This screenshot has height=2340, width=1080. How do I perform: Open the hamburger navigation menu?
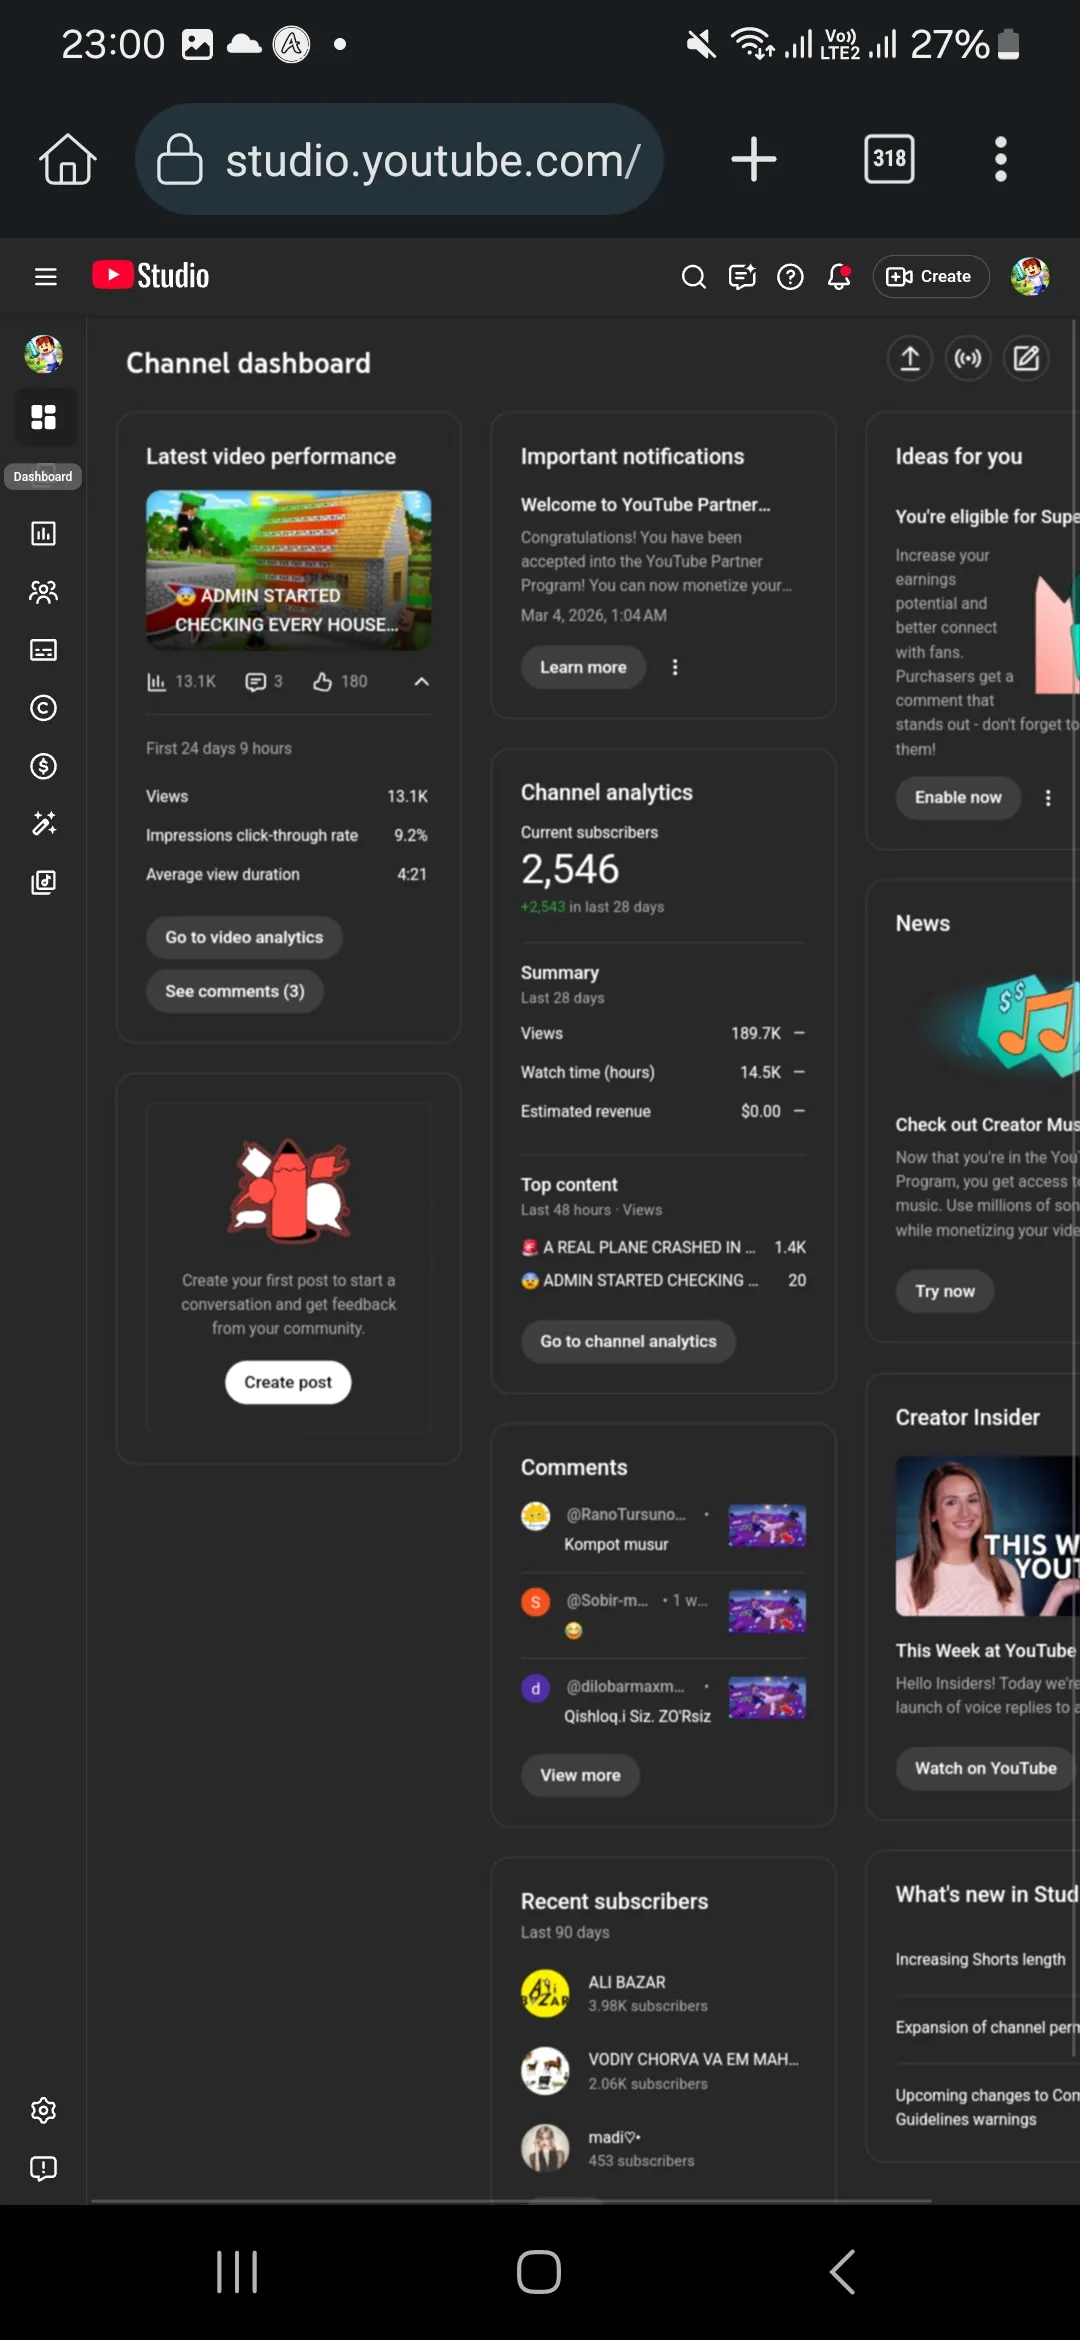tap(45, 276)
